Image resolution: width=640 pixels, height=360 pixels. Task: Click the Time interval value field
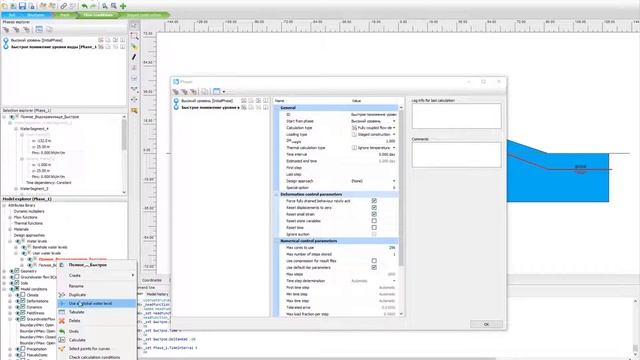(374, 154)
